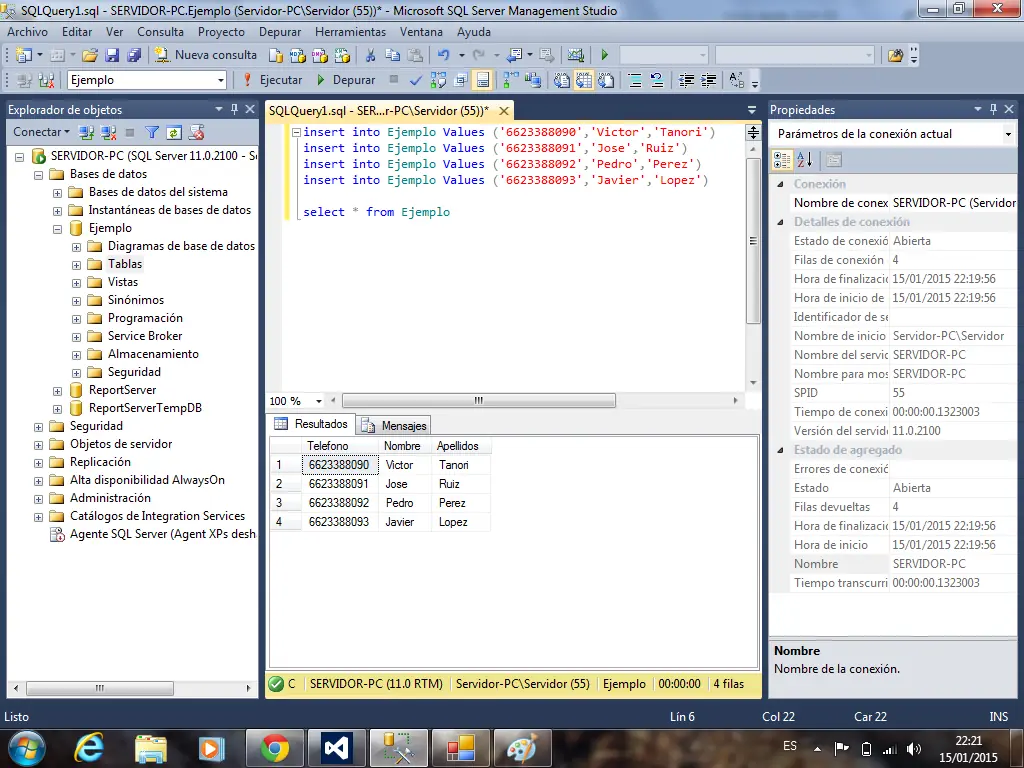
Task: Toggle Results to Grid mode
Action: click(x=584, y=80)
